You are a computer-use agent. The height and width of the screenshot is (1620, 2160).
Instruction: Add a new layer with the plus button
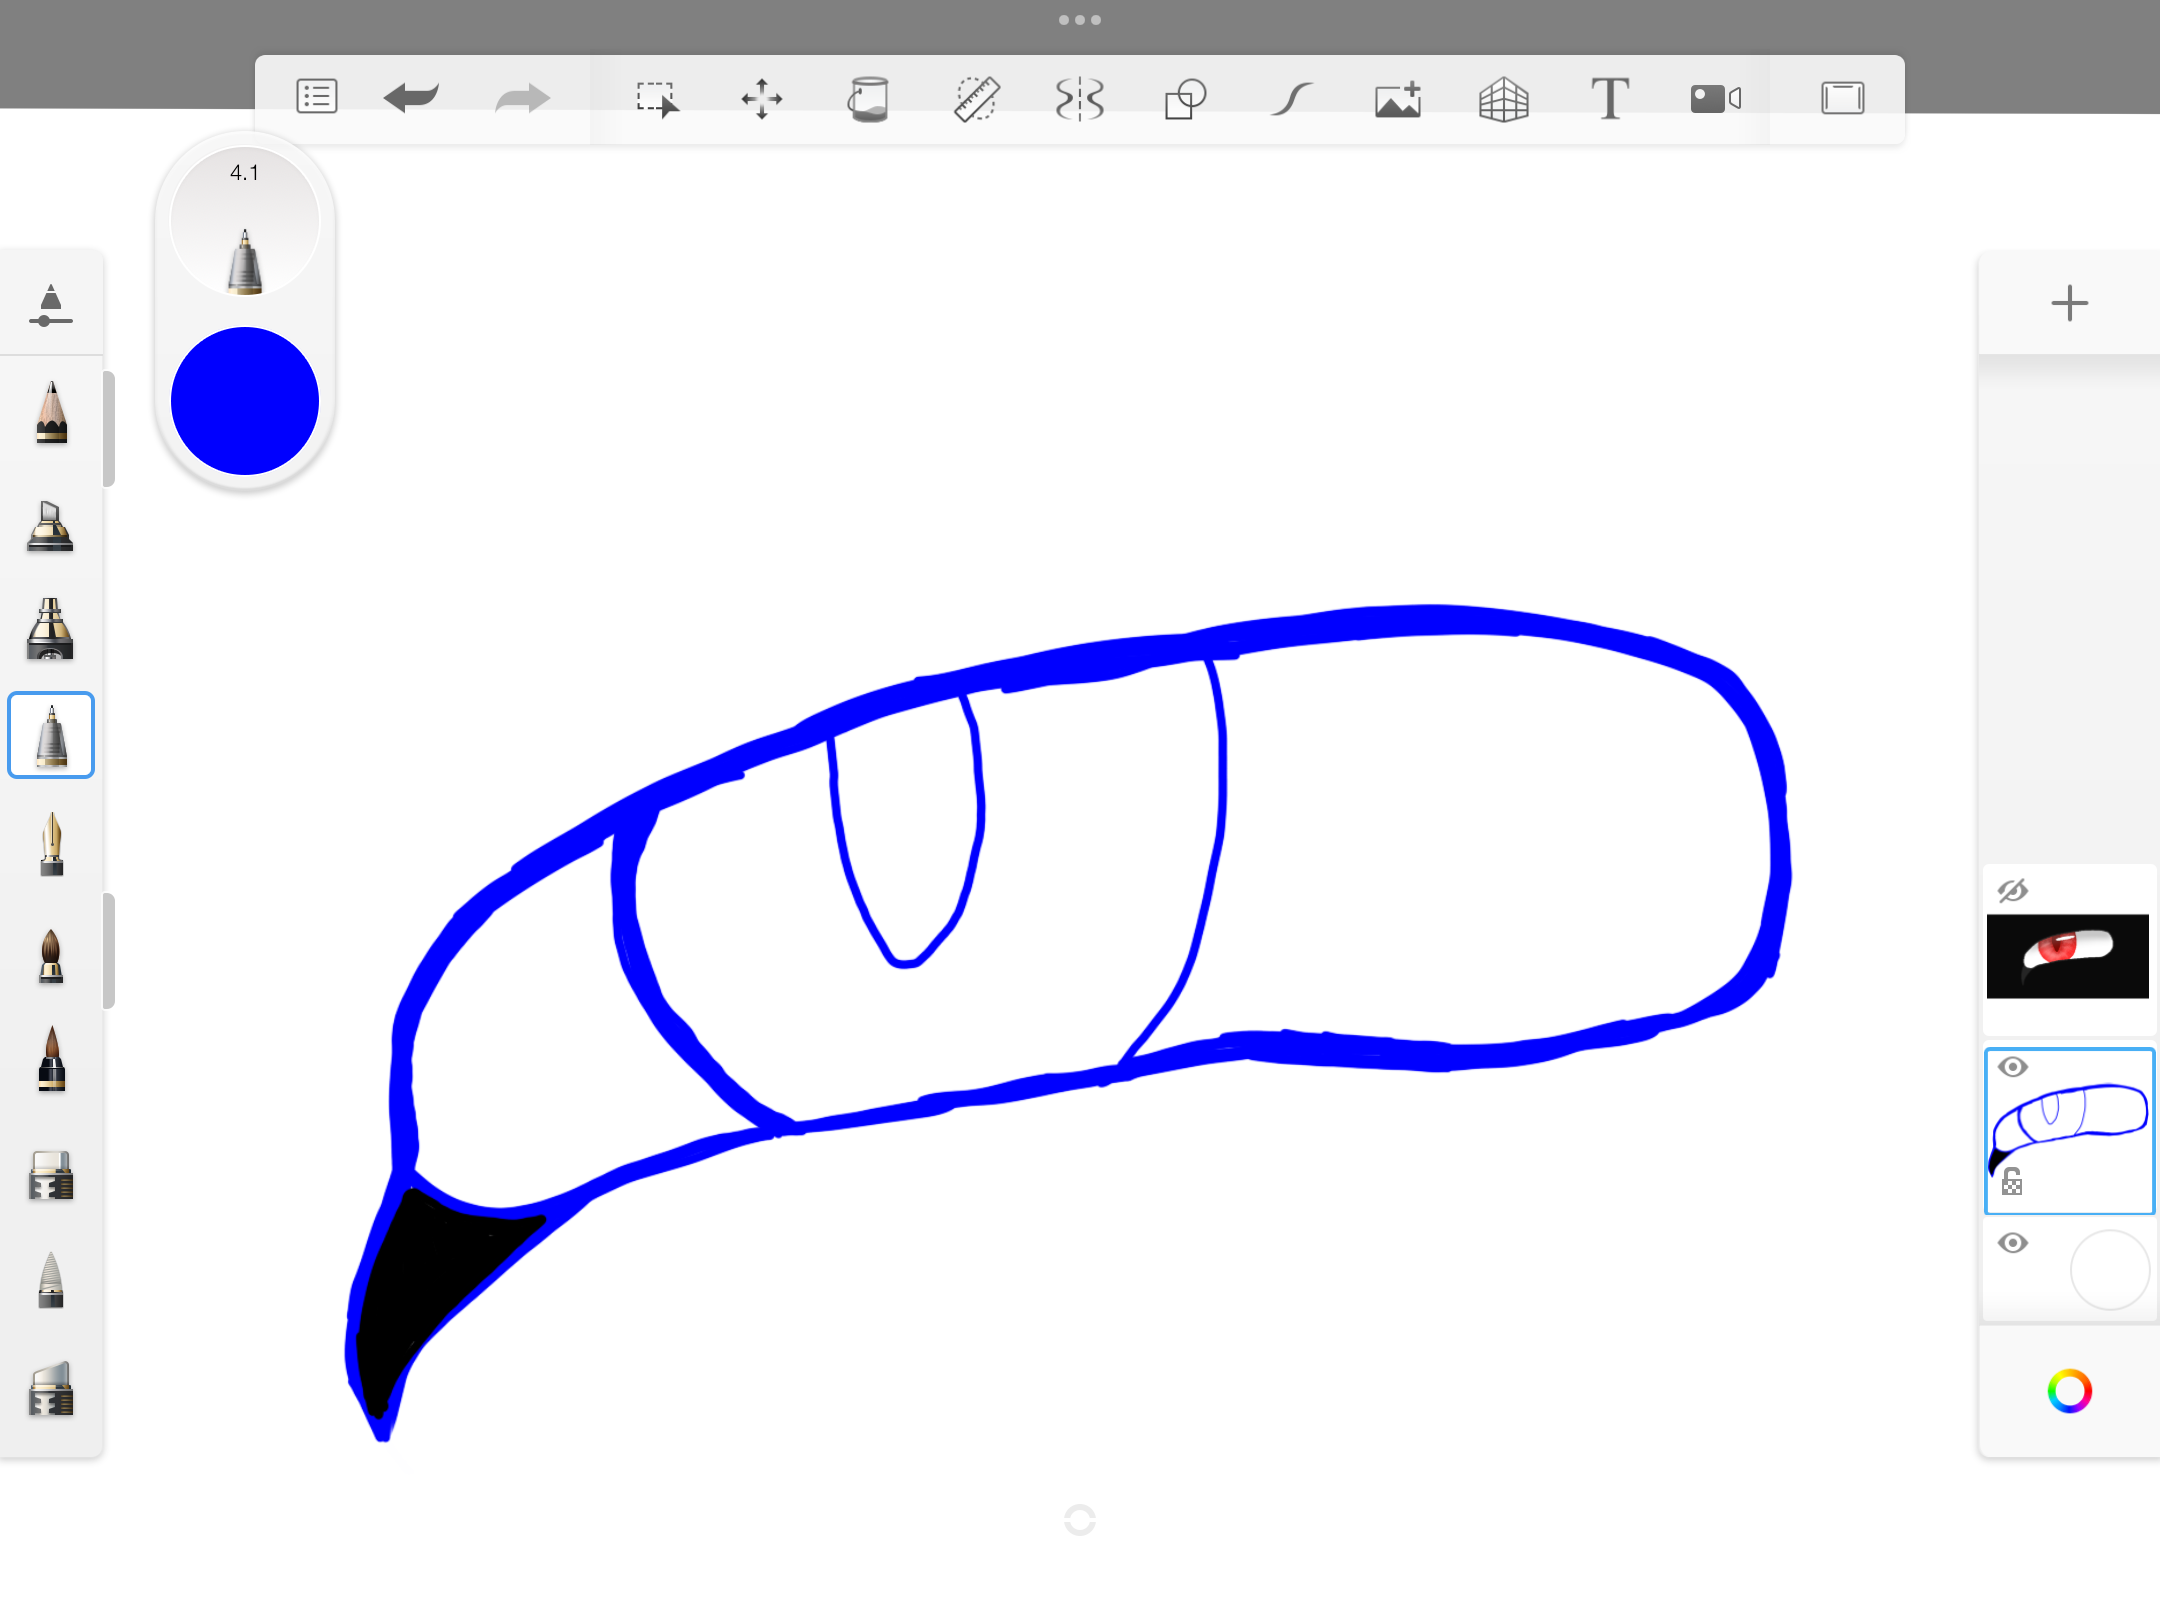click(2068, 303)
